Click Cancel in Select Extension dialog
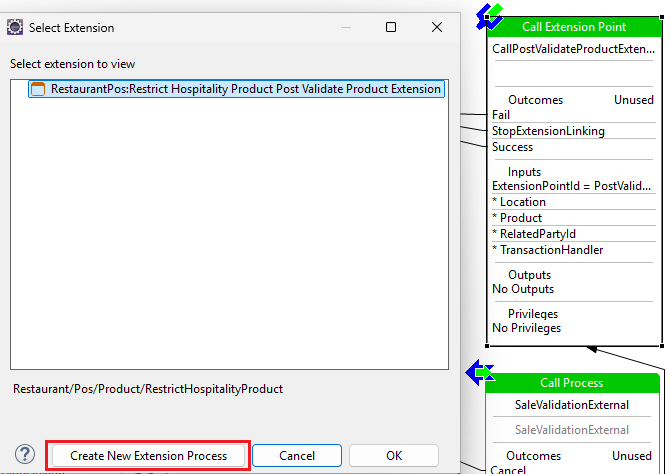670x474 pixels. 297,456
